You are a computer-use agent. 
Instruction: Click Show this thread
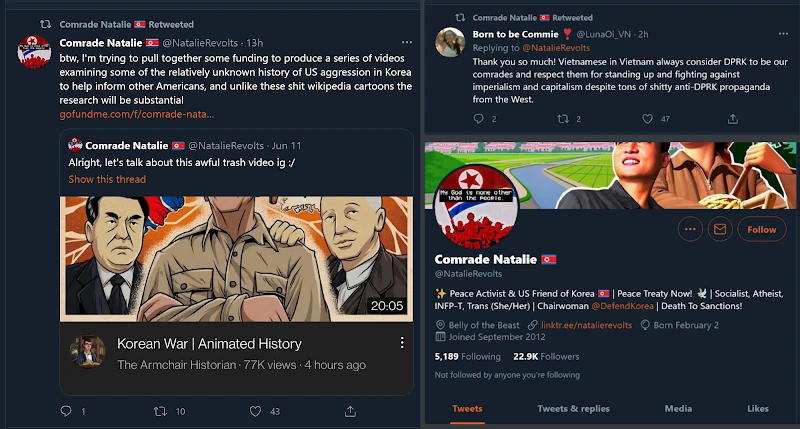[107, 179]
